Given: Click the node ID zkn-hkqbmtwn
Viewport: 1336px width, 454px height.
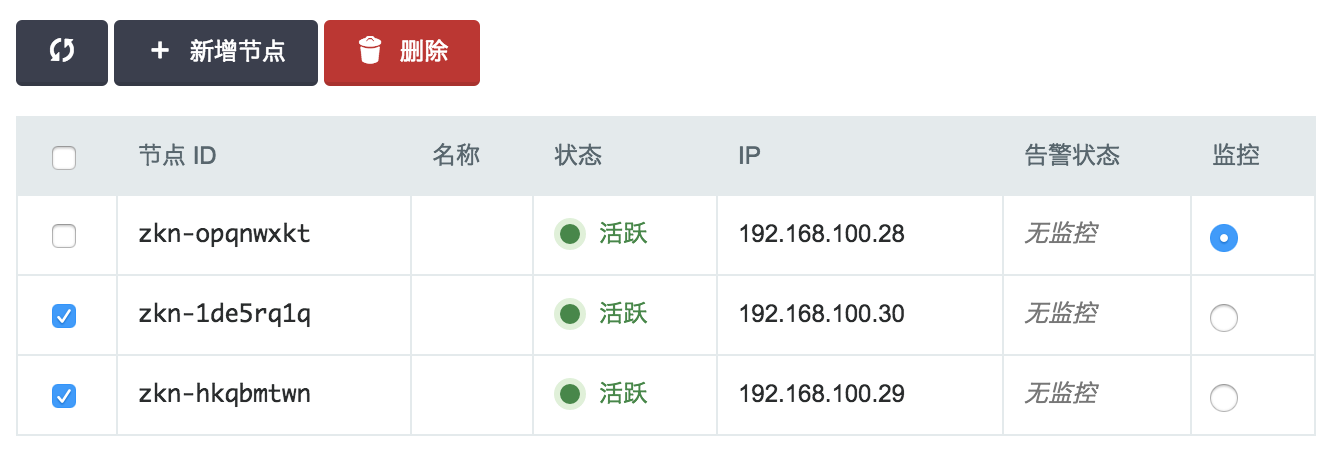Looking at the screenshot, I should 225,395.
